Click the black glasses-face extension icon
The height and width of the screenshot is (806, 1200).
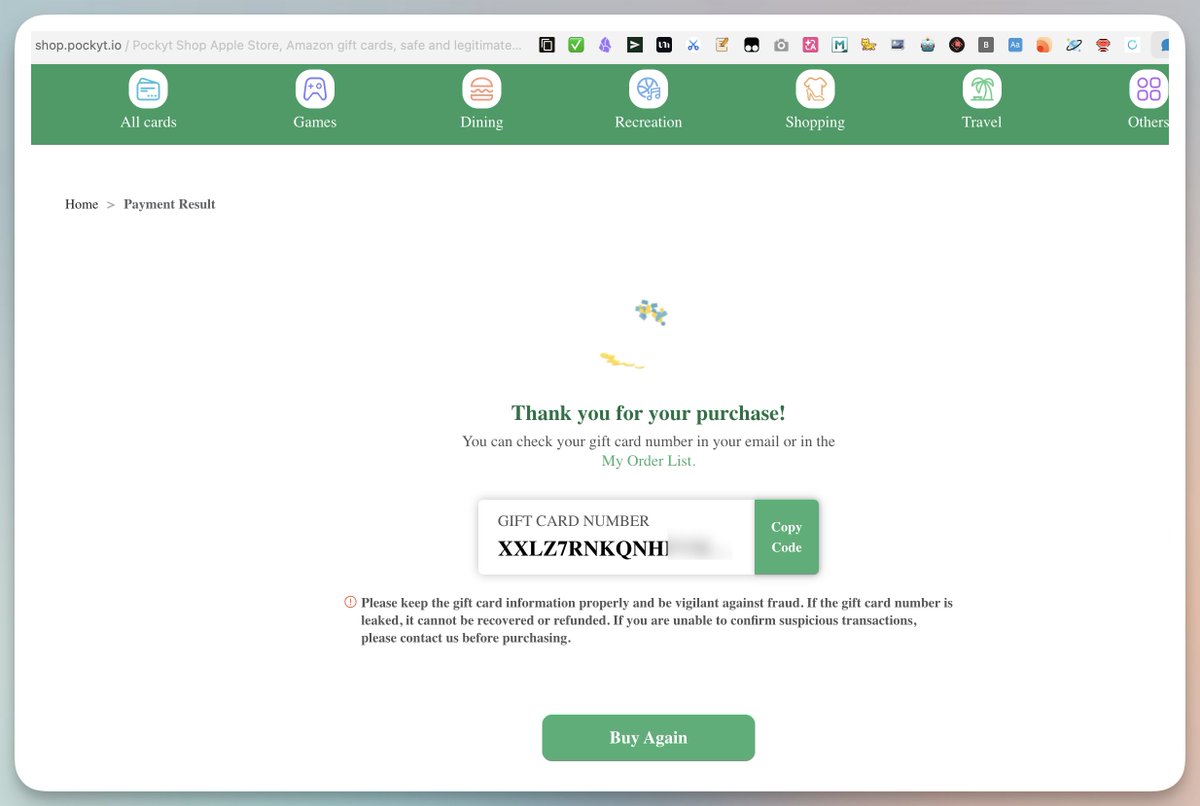752,45
